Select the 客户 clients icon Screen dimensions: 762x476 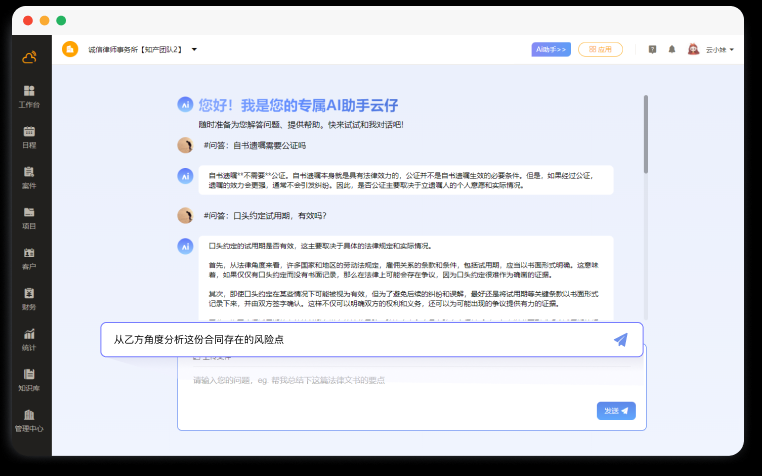[x=29, y=258]
